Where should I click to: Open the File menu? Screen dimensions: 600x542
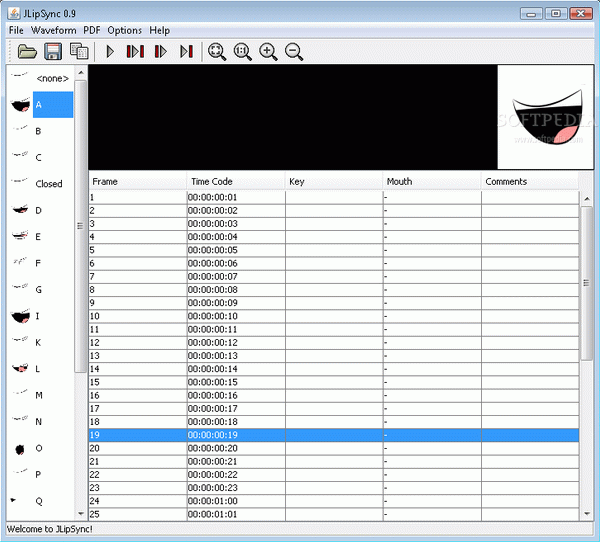tap(16, 30)
